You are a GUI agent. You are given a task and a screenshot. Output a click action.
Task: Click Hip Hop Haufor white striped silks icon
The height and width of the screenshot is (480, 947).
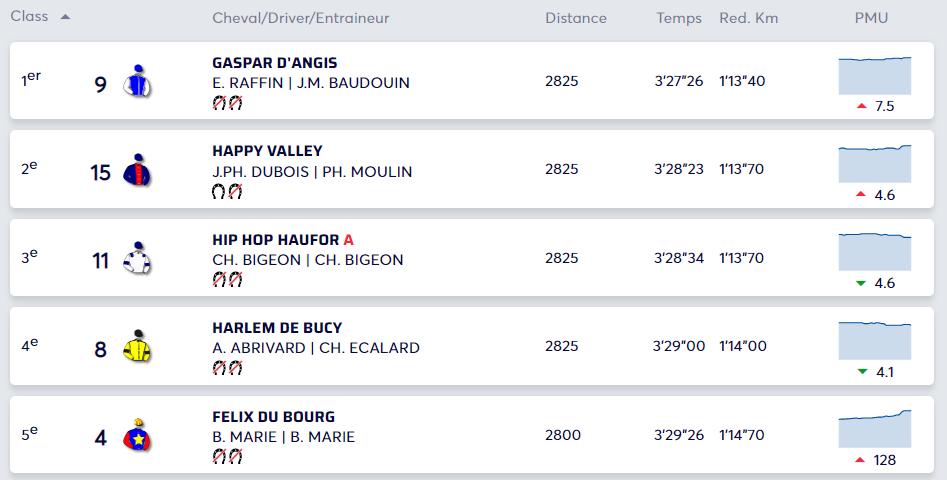137,258
